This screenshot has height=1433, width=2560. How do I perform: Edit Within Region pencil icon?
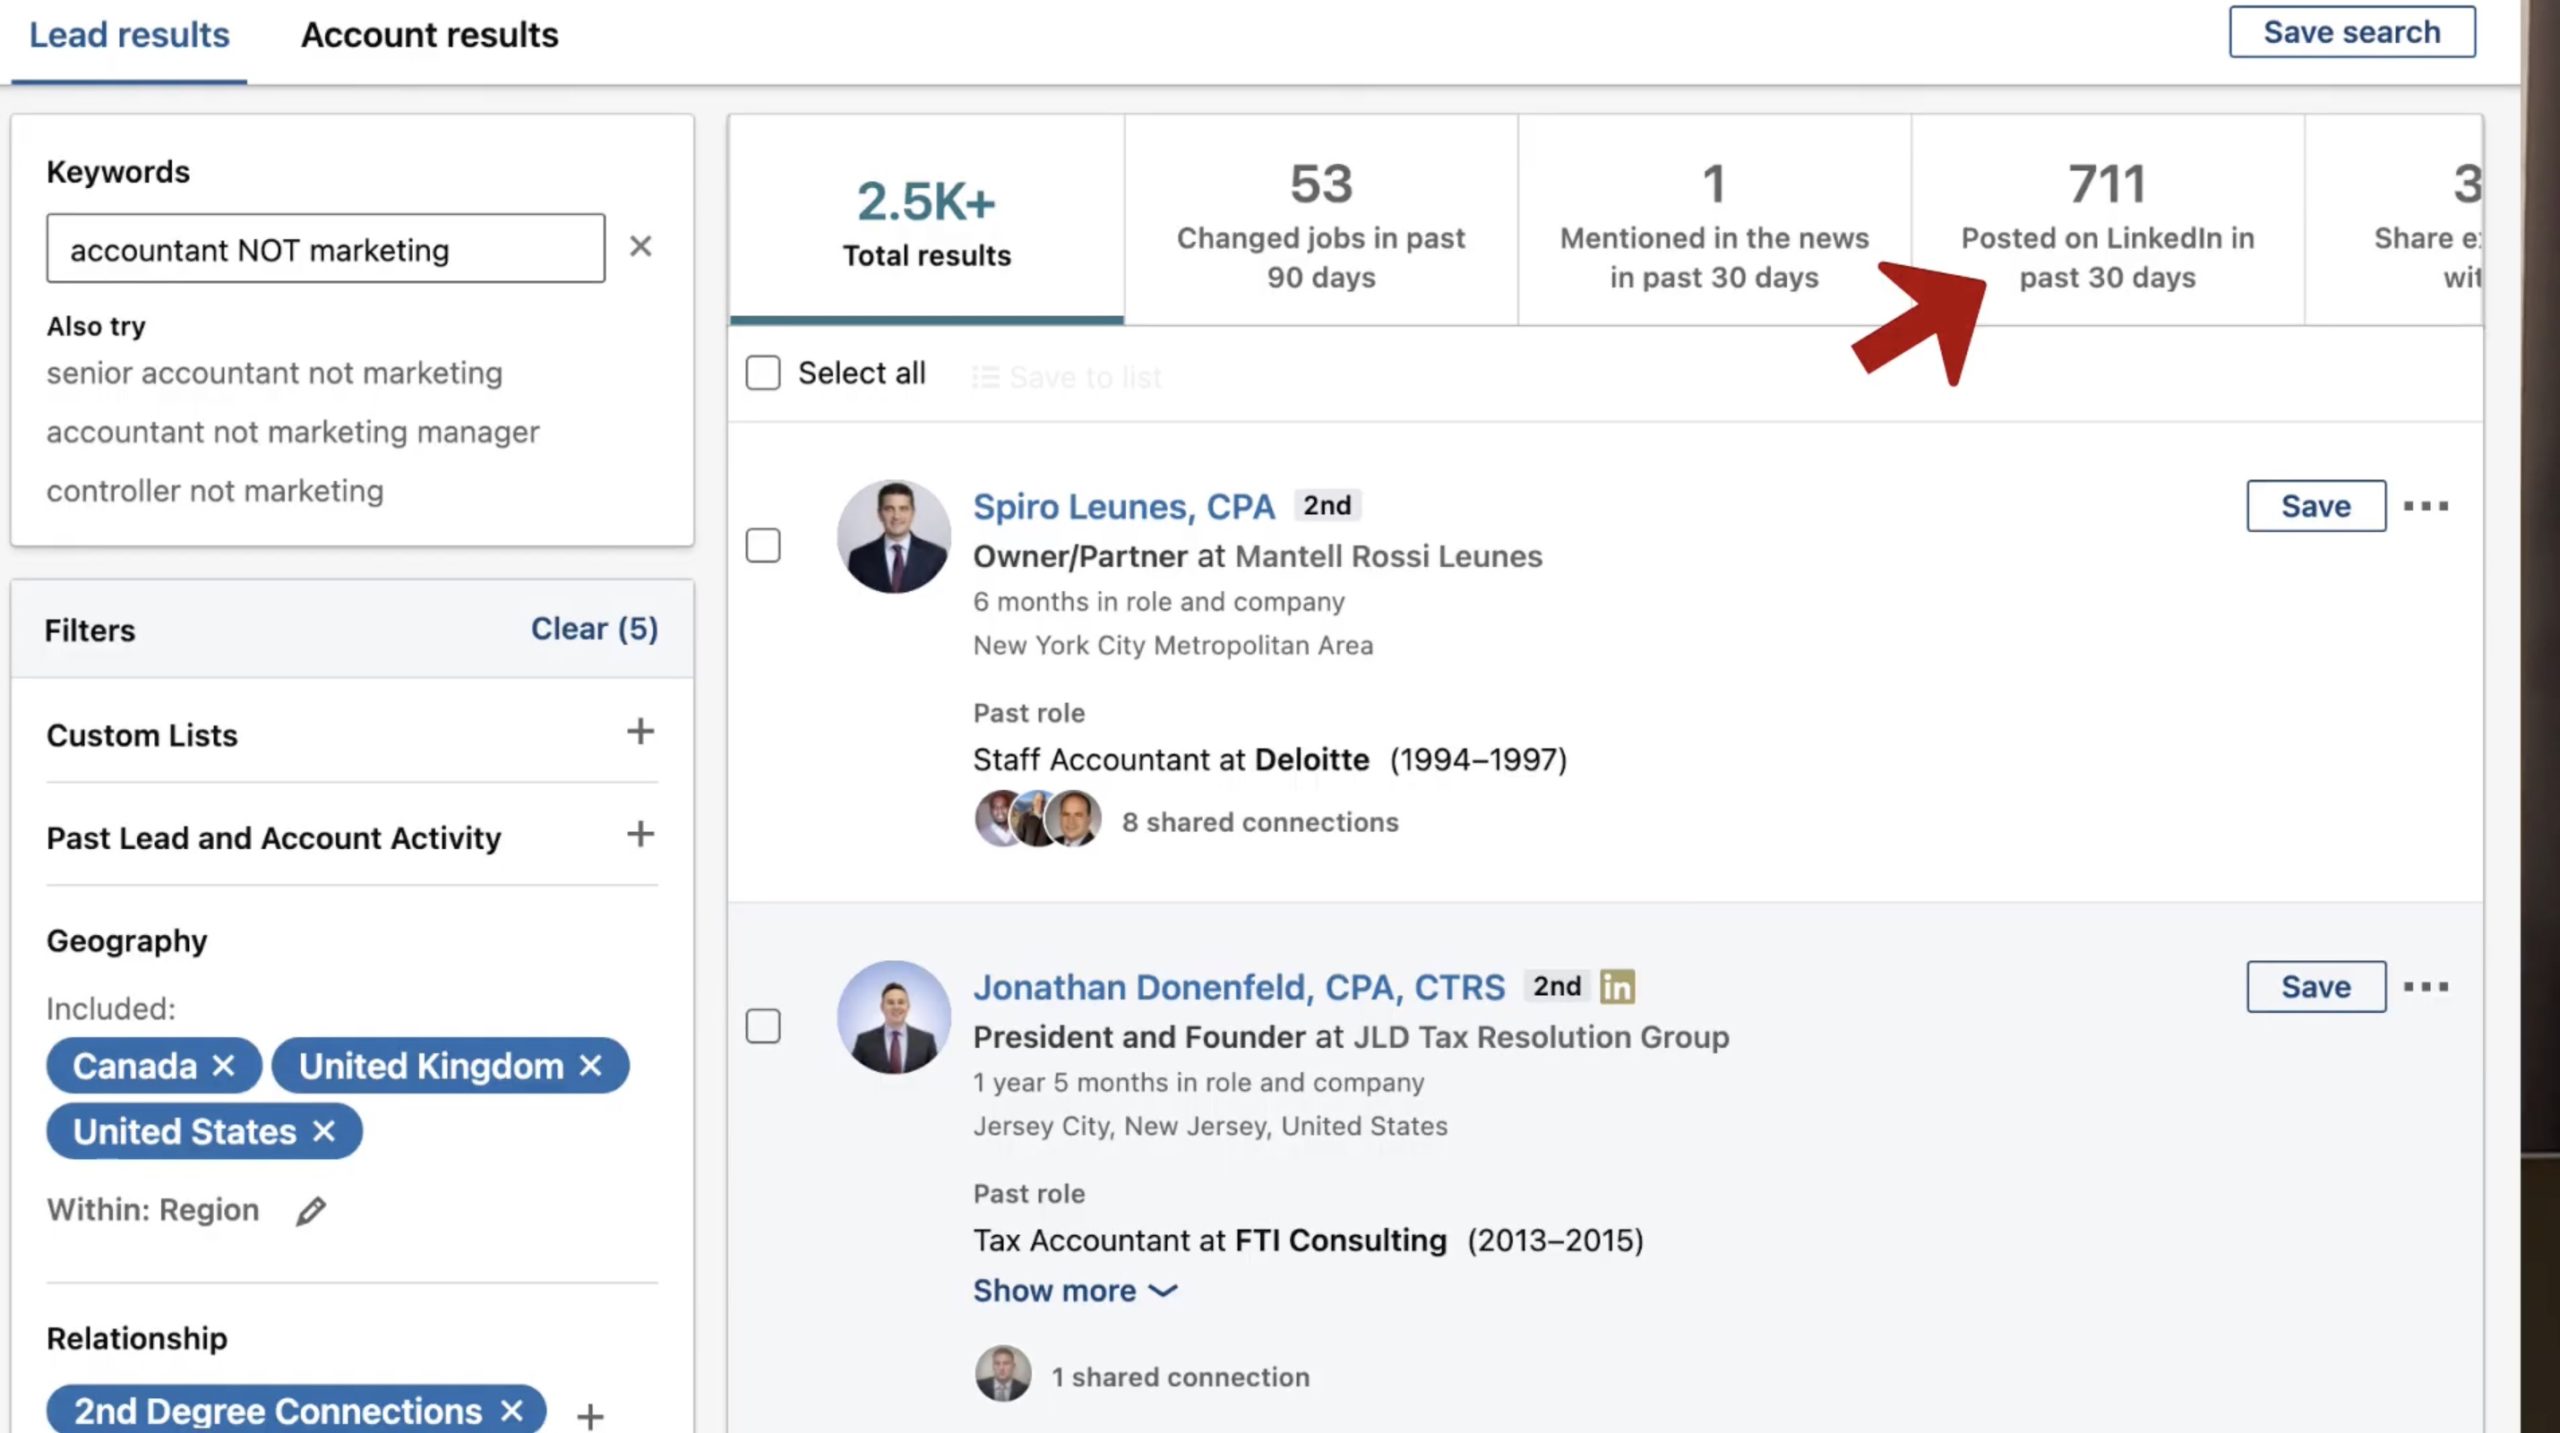point(310,1211)
